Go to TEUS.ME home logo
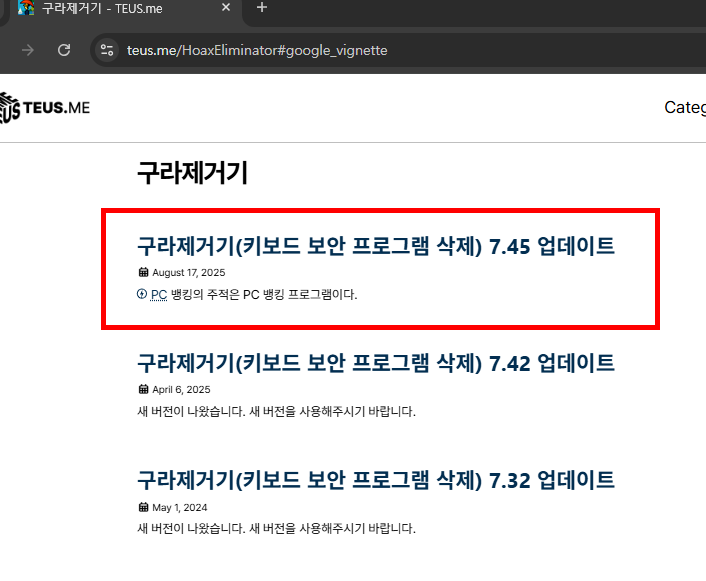Screen dimensions: 706x581 [x=45, y=108]
